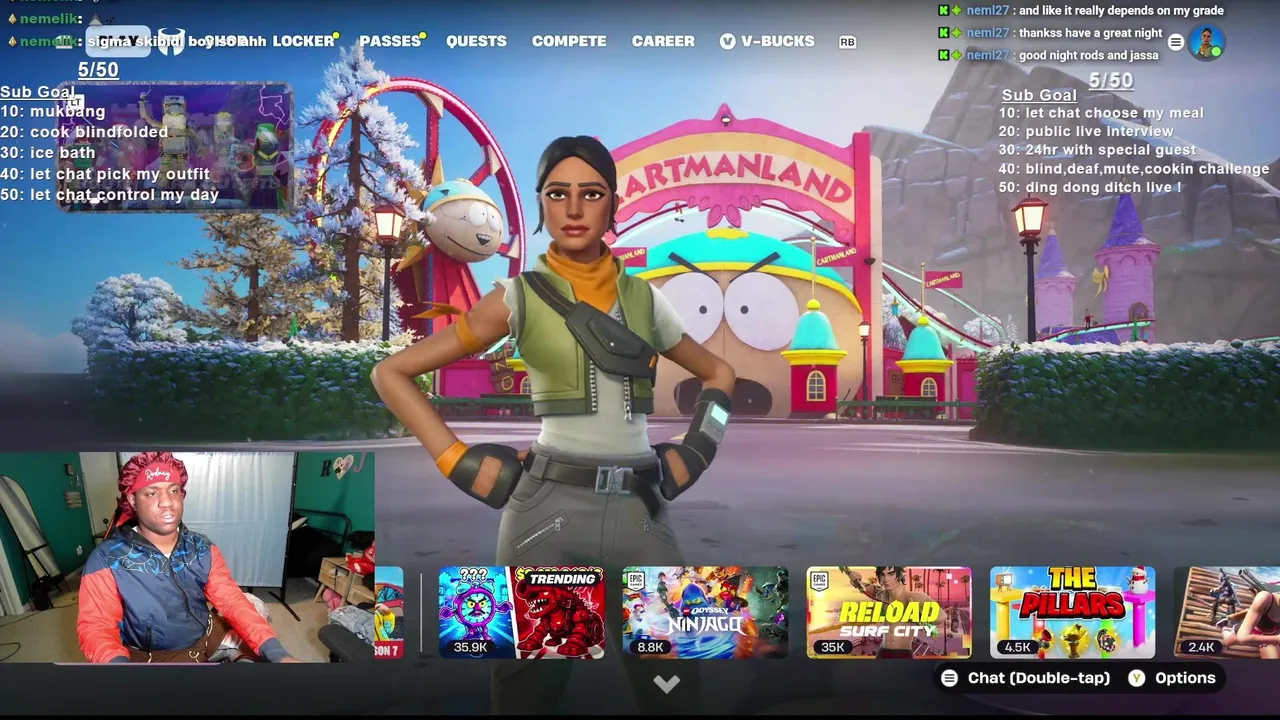Image resolution: width=1280 pixels, height=720 pixels.
Task: Click the green notification dot on LOCKER
Action: (x=336, y=36)
